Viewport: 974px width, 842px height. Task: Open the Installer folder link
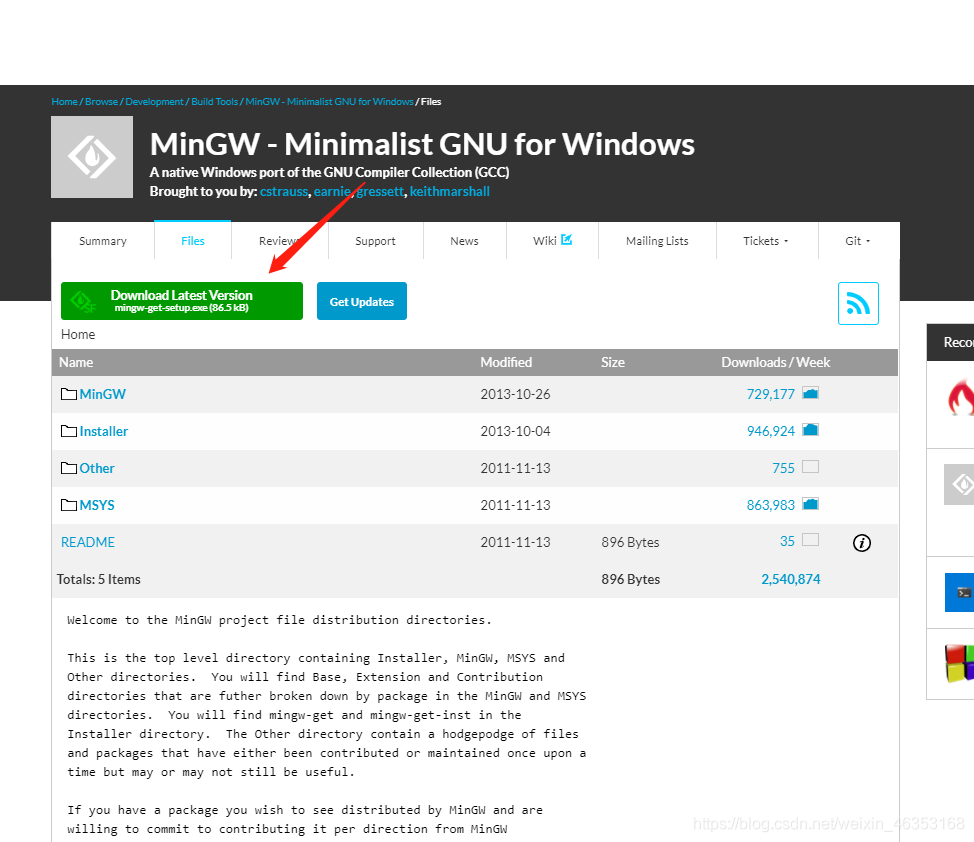pos(104,431)
